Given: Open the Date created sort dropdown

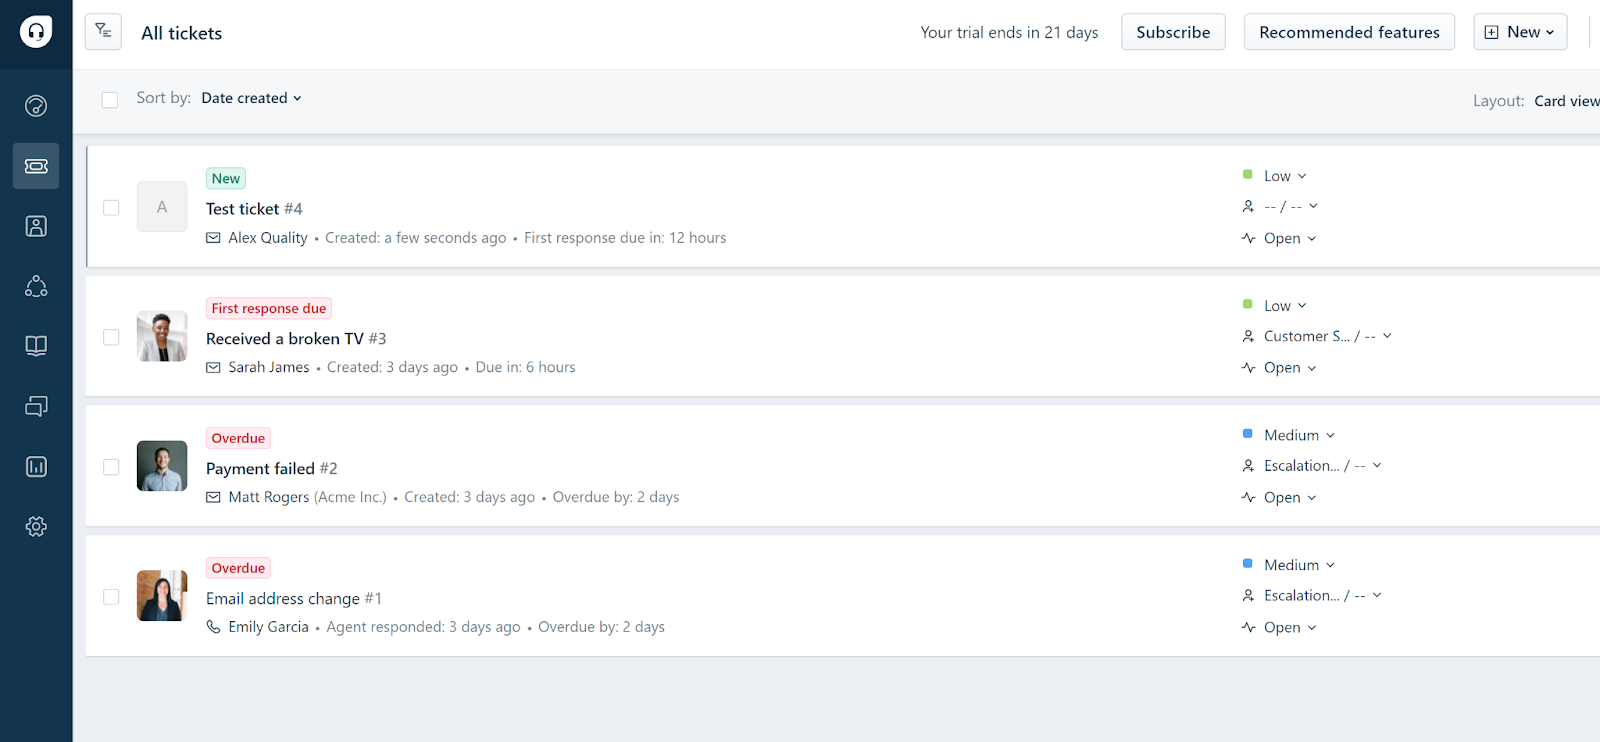Looking at the screenshot, I should click(251, 98).
